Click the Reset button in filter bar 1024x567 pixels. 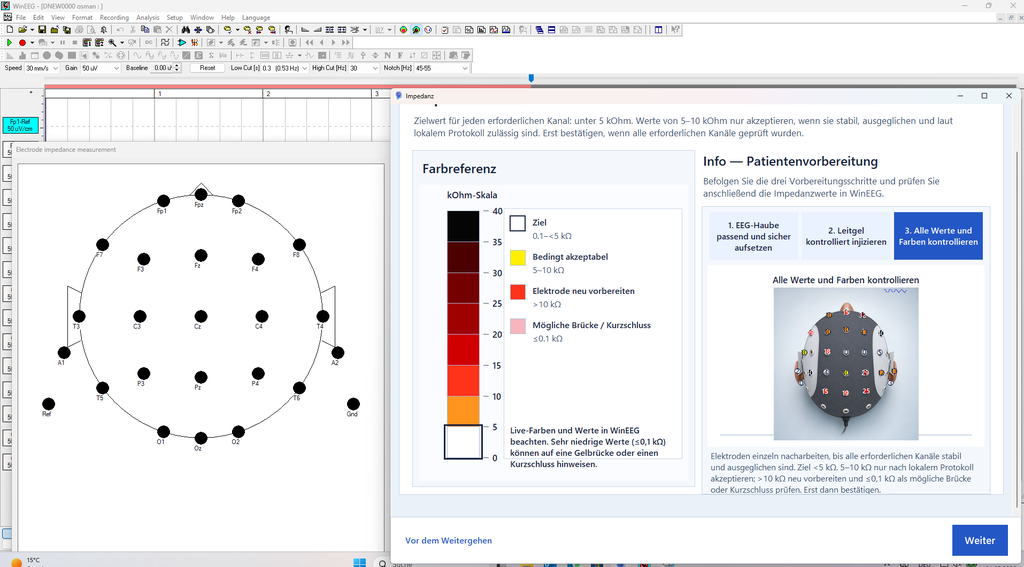(207, 68)
